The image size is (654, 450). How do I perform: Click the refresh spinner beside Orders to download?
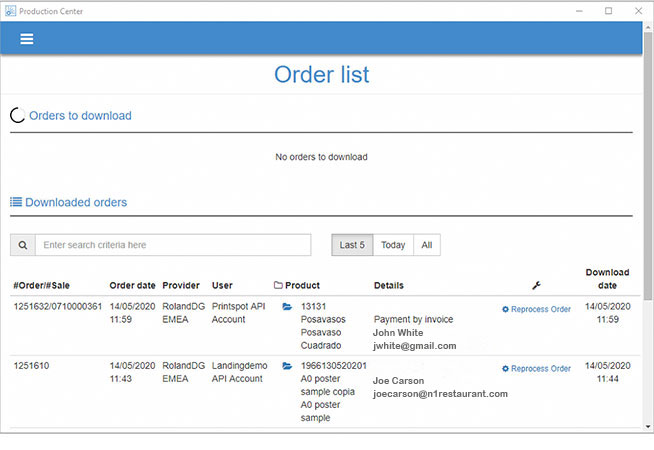coord(17,116)
